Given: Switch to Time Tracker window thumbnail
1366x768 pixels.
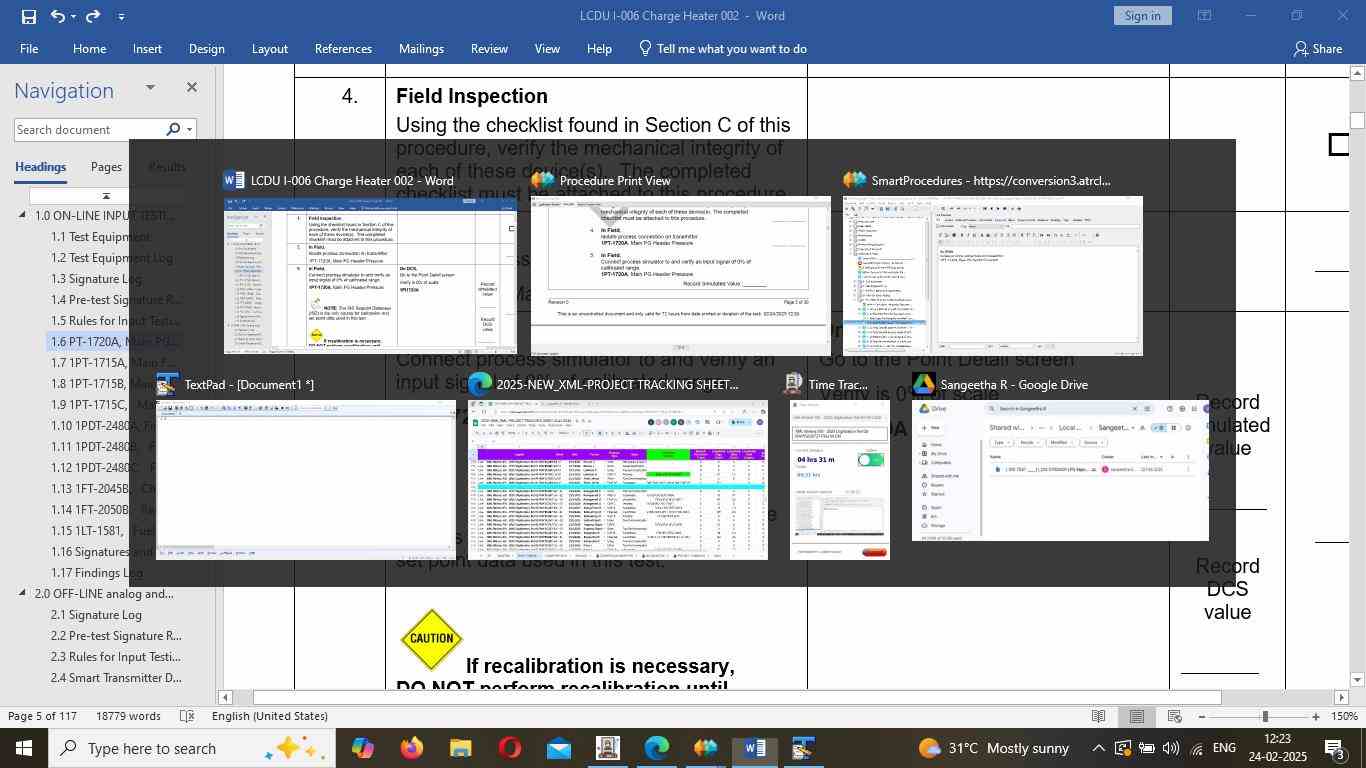Looking at the screenshot, I should (840, 480).
